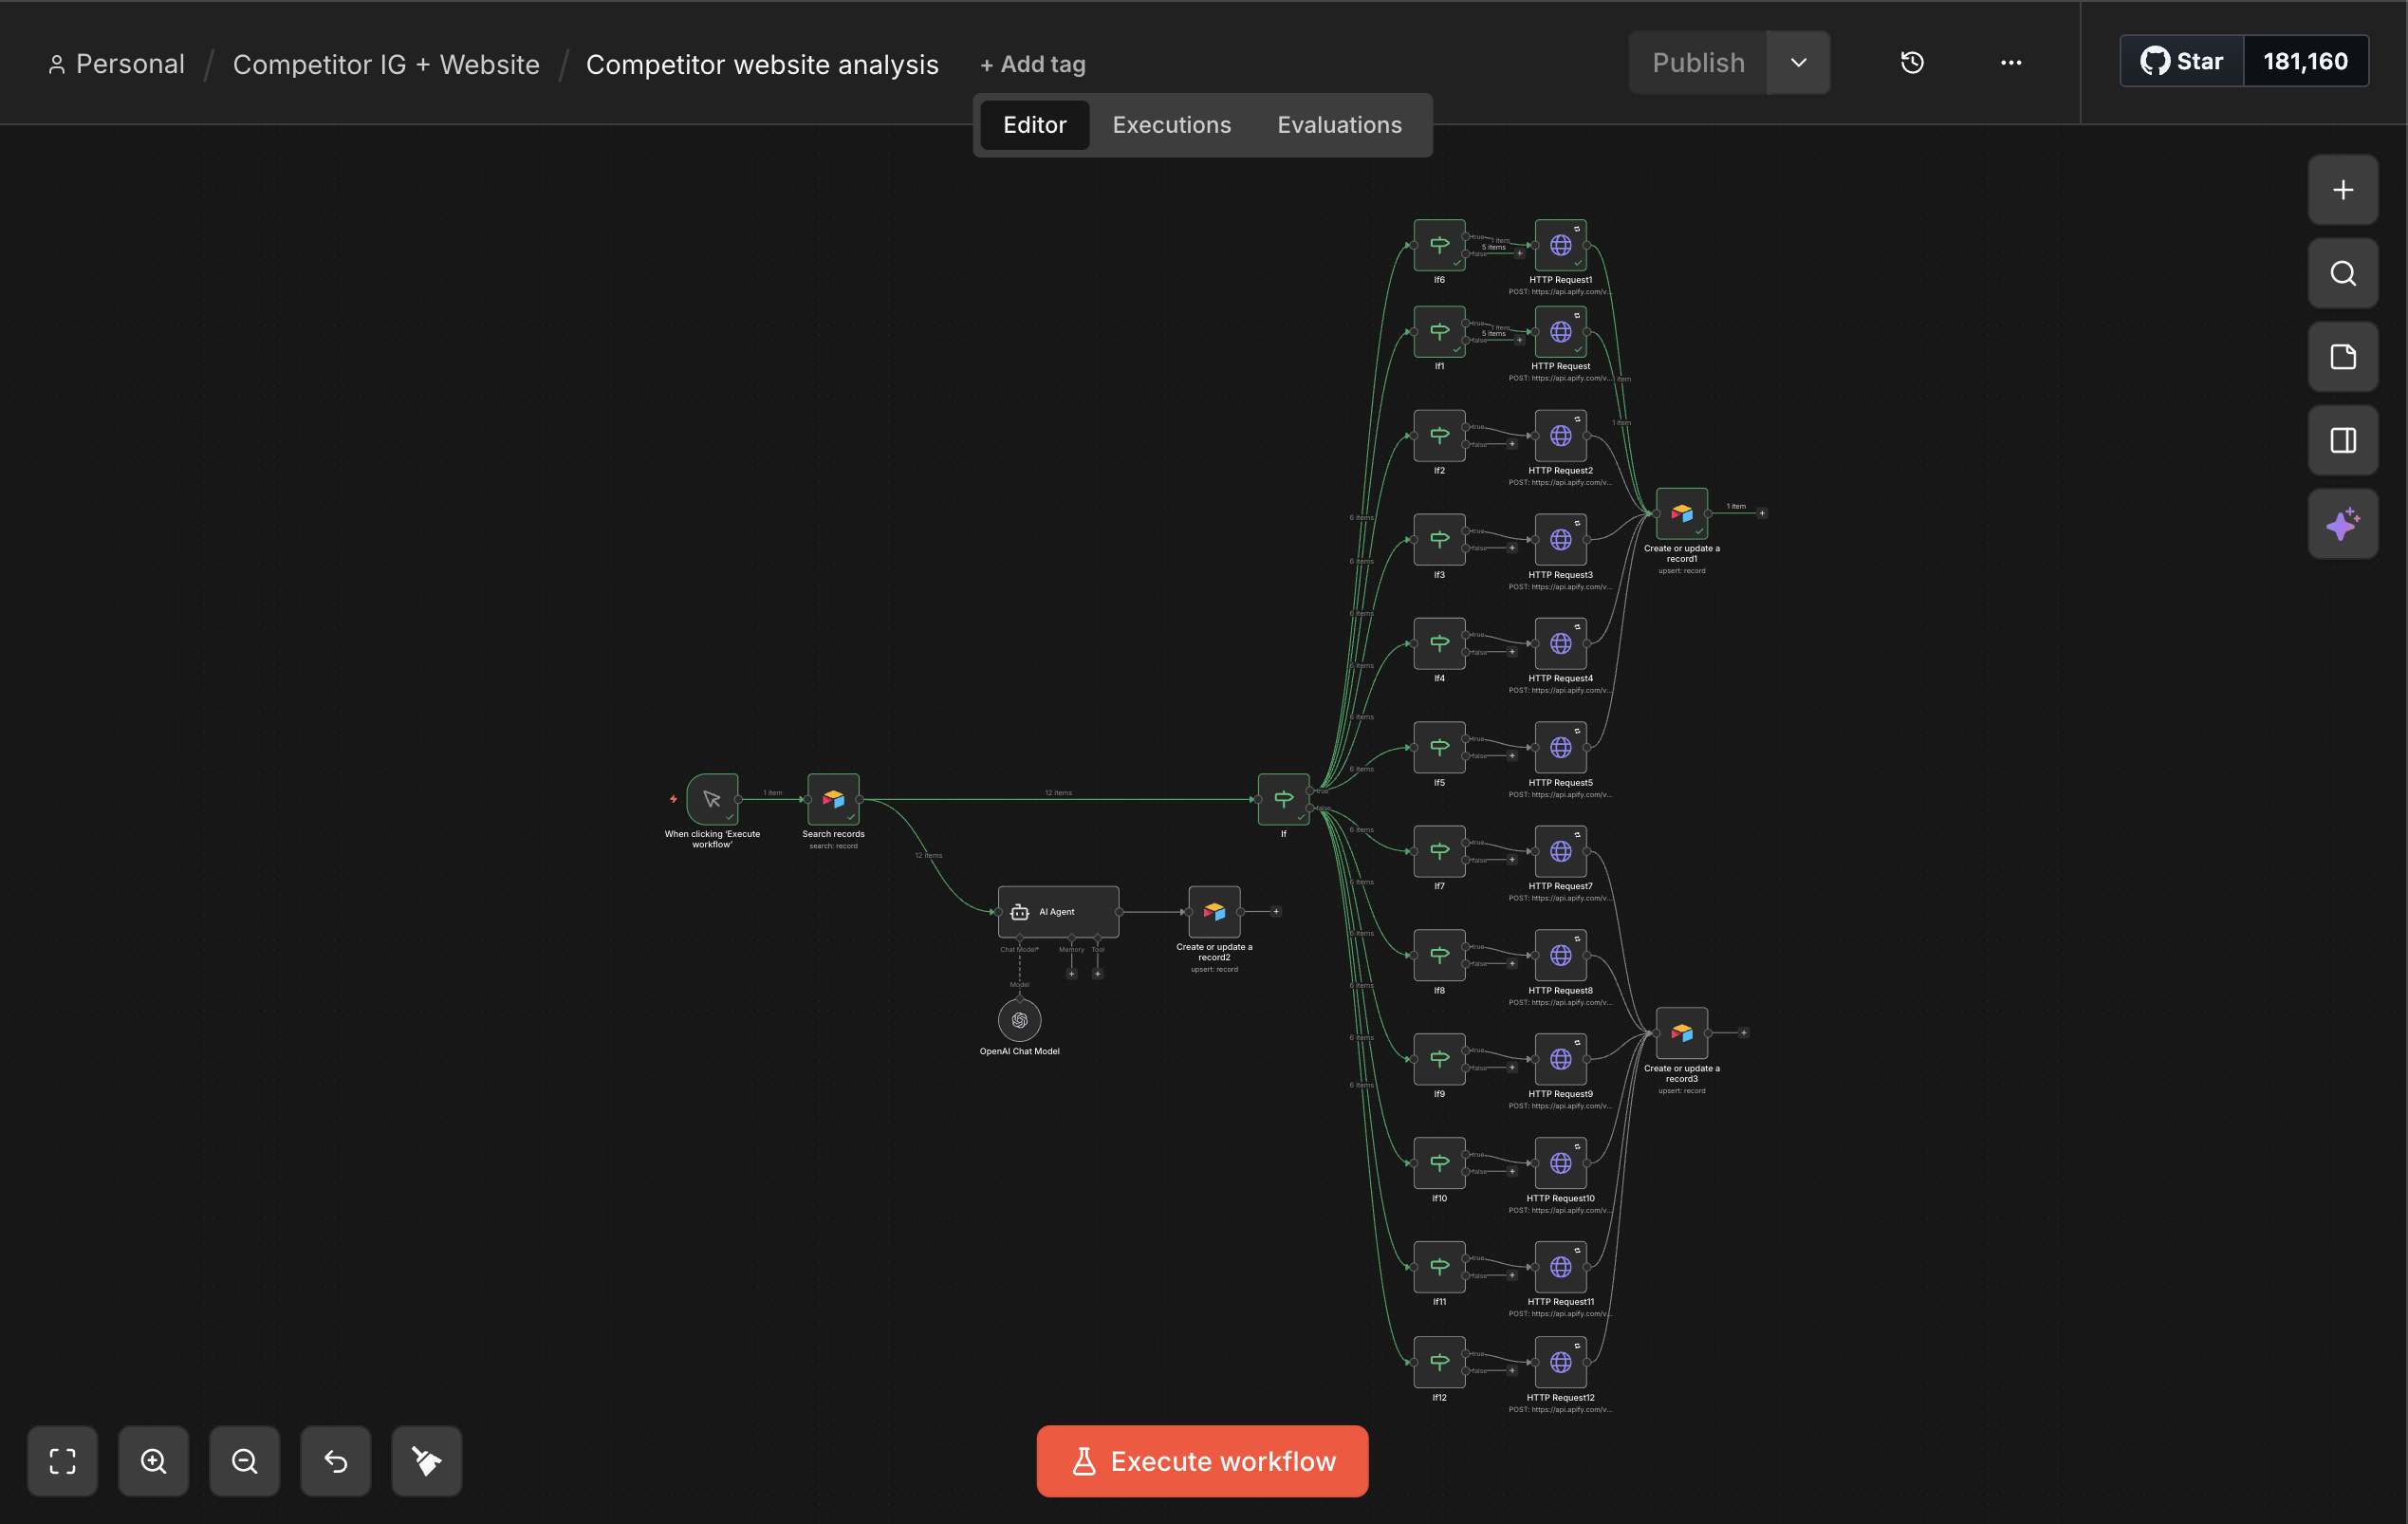The height and width of the screenshot is (1524, 2408).
Task: Select the AI Agent node
Action: tap(1058, 911)
